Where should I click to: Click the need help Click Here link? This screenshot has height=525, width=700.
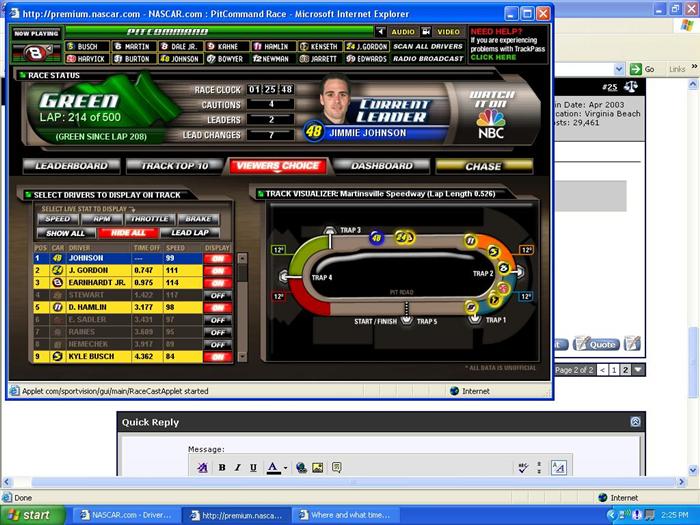tap(493, 57)
